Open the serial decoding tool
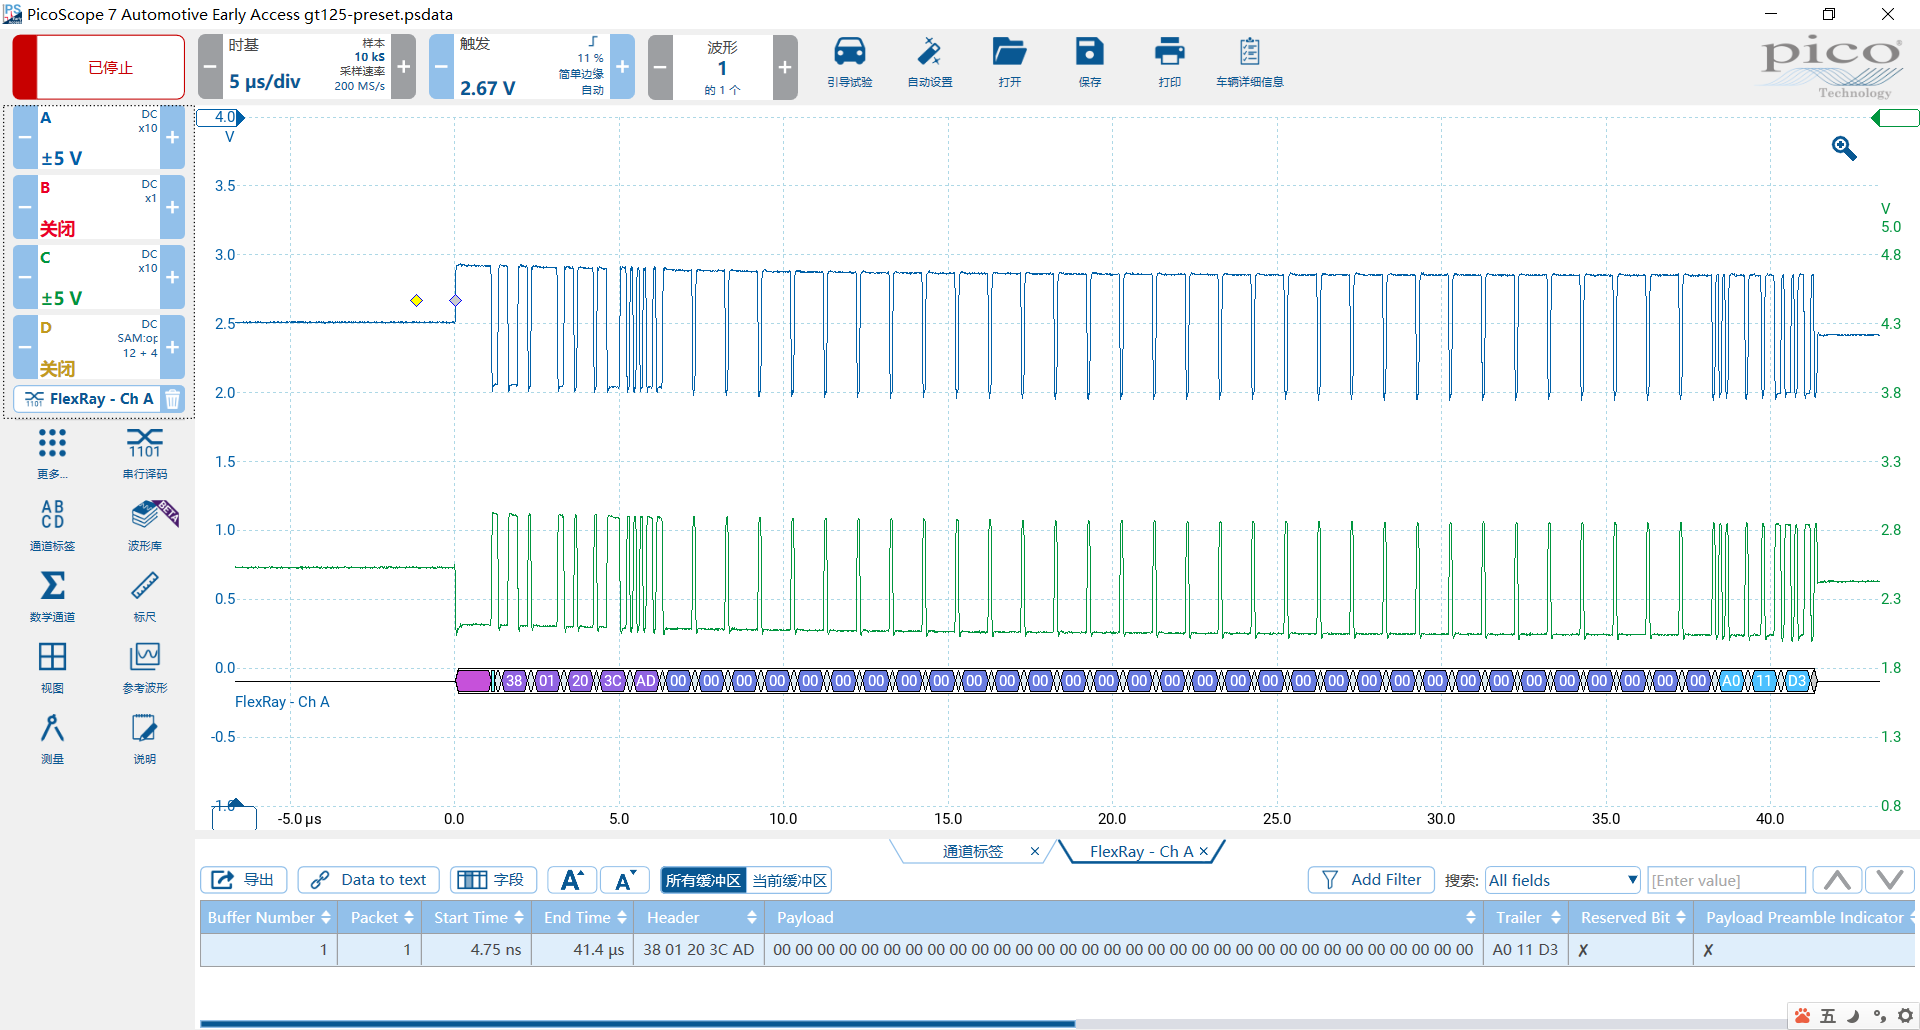Viewport: 1920px width, 1030px height. (145, 453)
